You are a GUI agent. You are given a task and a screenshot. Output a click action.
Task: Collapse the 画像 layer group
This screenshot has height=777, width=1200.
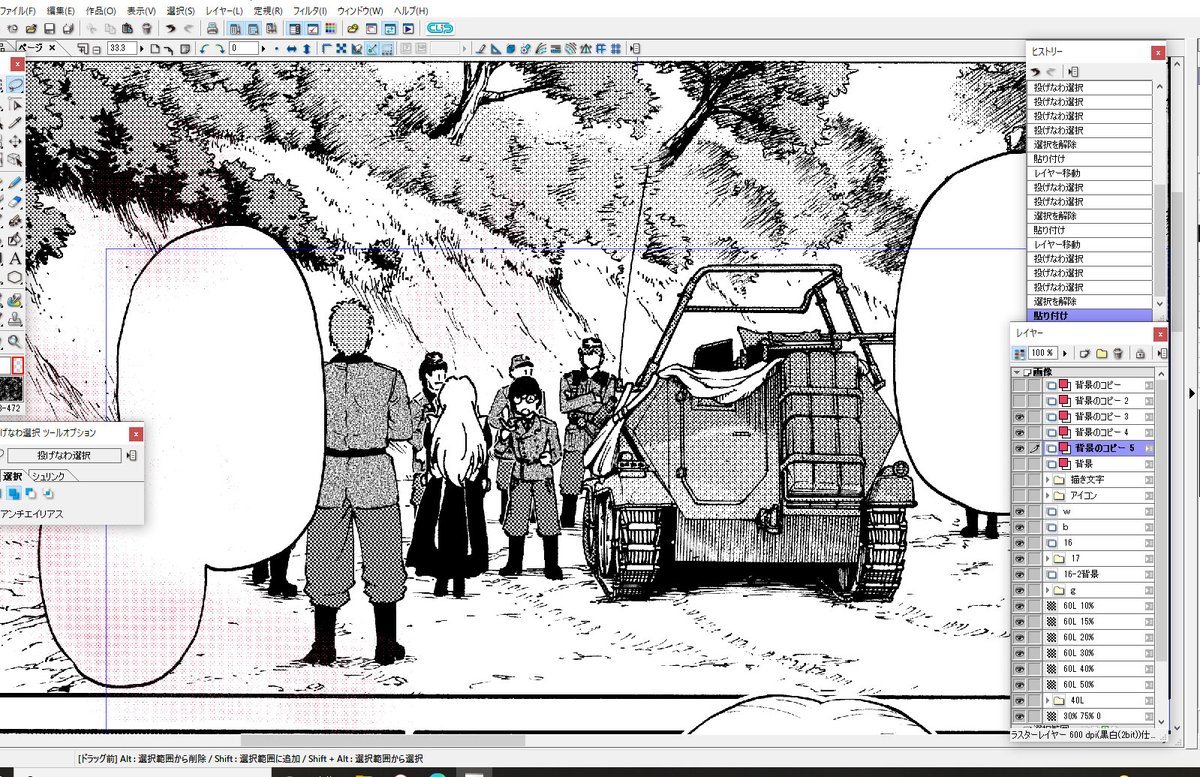point(1017,371)
